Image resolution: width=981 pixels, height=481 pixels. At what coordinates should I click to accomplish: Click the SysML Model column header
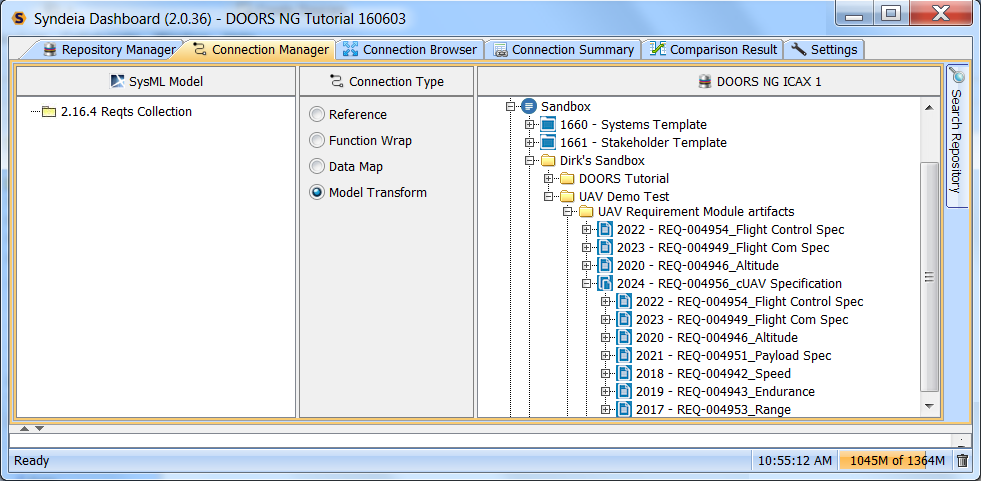point(156,81)
